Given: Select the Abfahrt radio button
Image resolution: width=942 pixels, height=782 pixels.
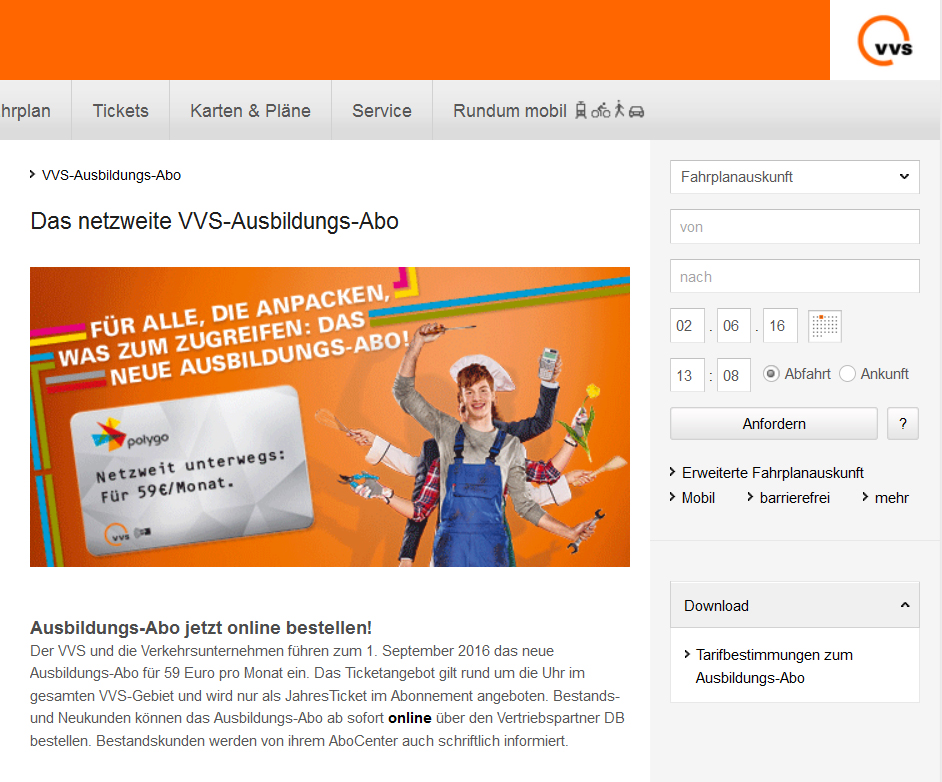Looking at the screenshot, I should coord(771,374).
